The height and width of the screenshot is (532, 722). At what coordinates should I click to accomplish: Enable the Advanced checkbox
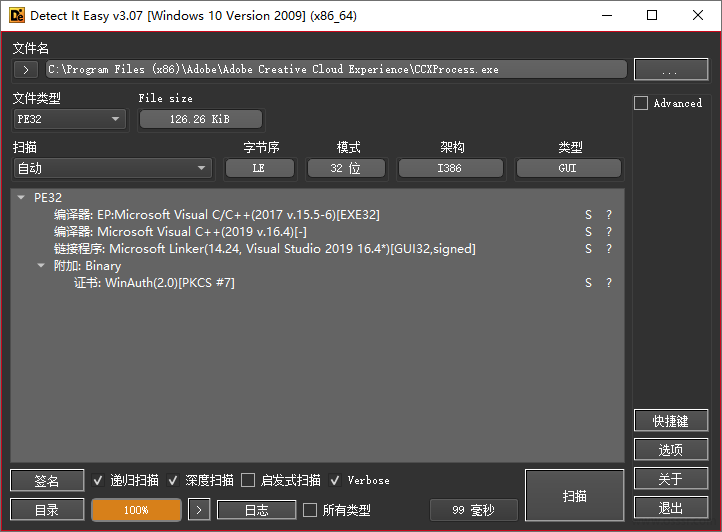pyautogui.click(x=641, y=103)
